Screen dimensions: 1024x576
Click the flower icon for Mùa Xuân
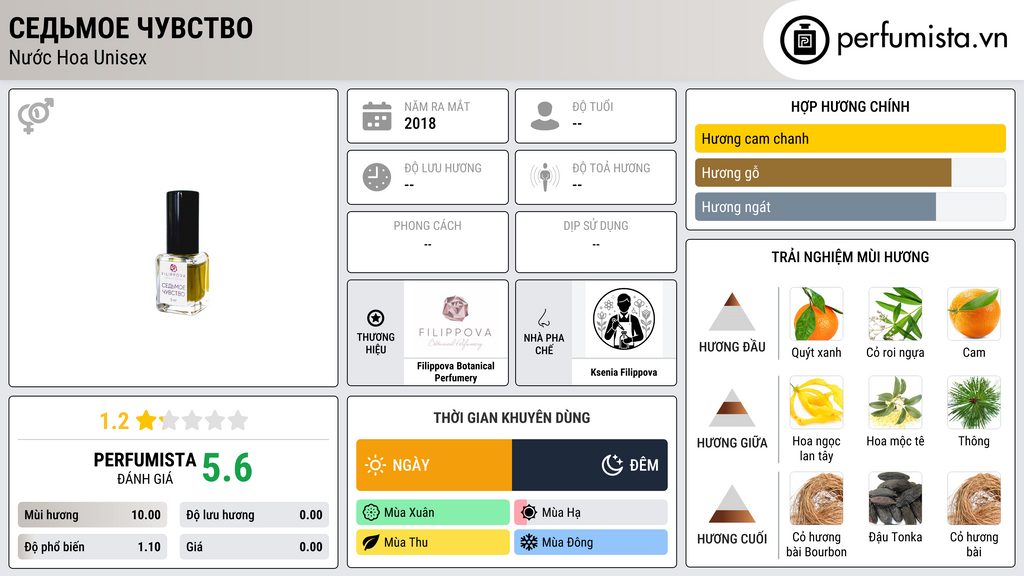[371, 513]
